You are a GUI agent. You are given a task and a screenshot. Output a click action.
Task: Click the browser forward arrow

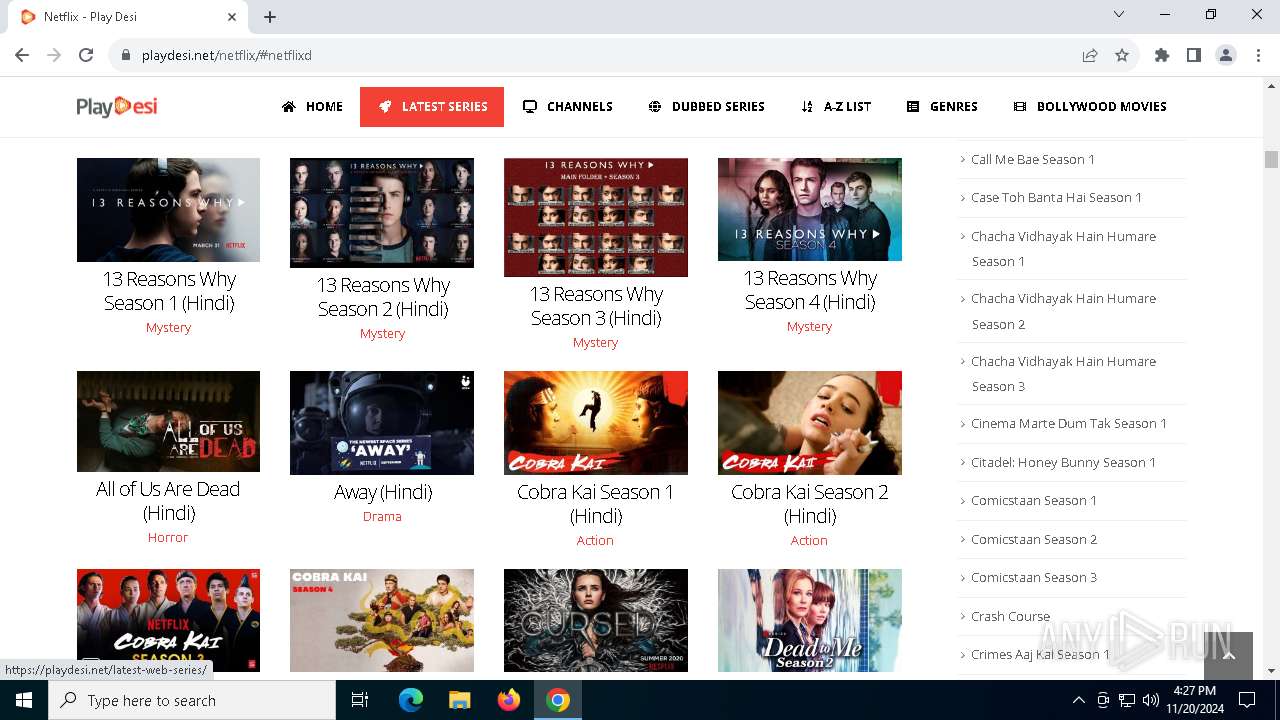point(54,55)
